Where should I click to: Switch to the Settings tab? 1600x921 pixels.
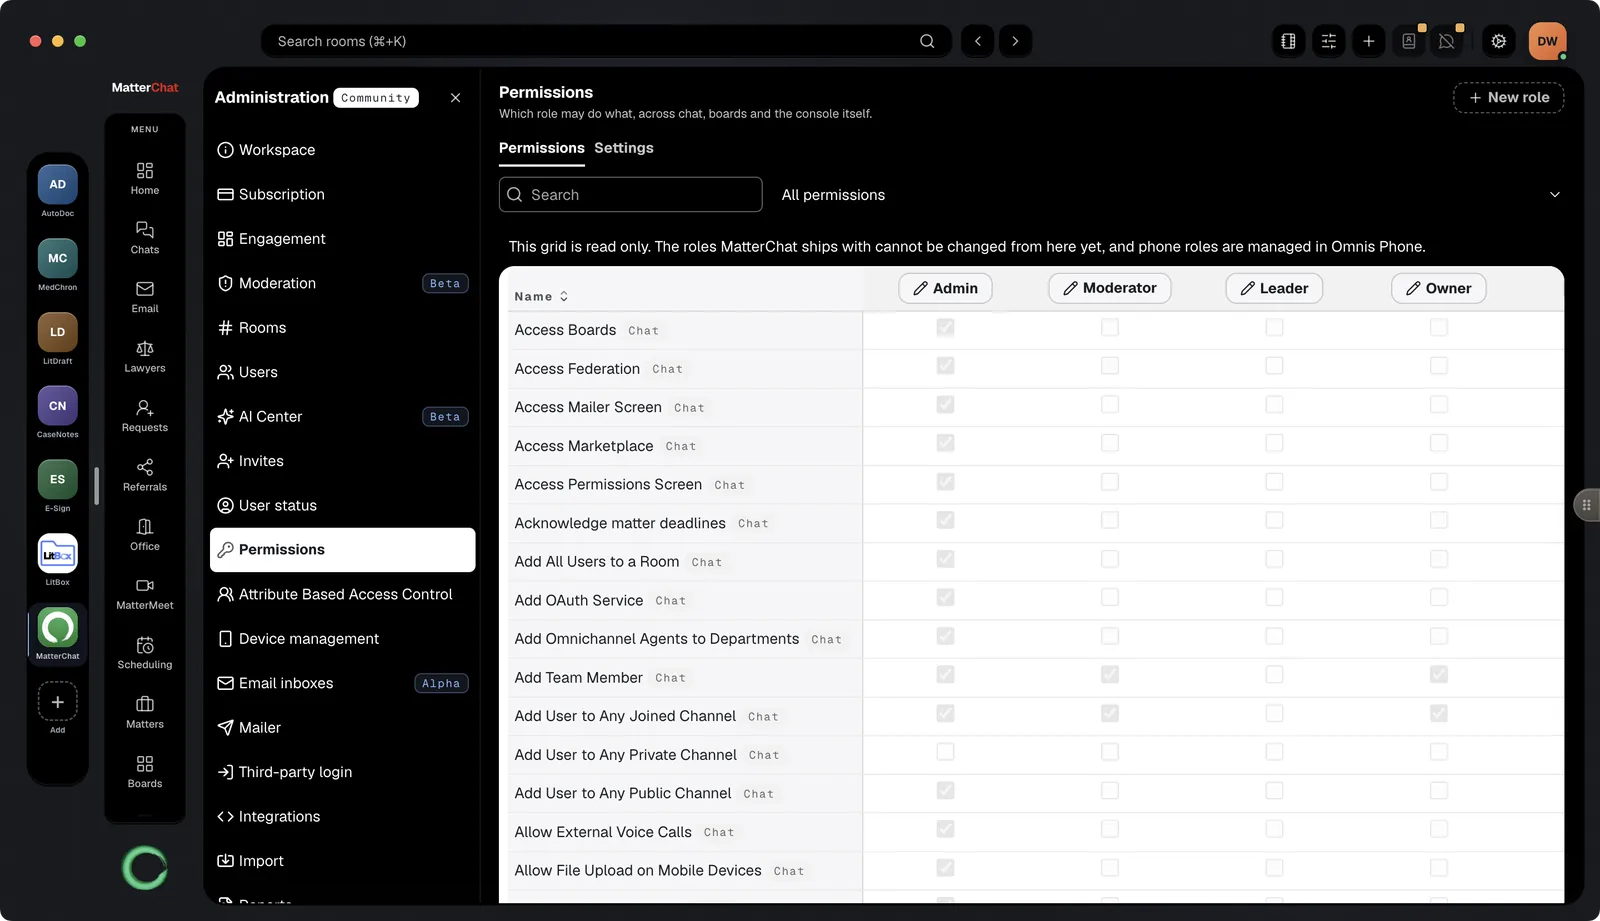tap(624, 148)
